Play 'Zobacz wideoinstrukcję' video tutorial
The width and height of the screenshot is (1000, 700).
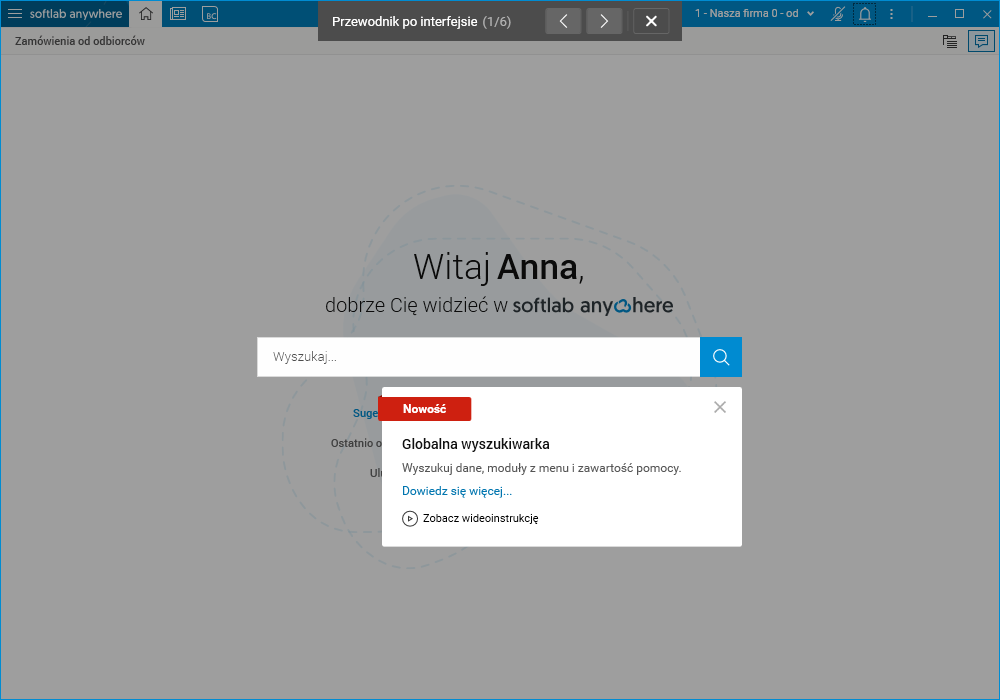coord(470,518)
